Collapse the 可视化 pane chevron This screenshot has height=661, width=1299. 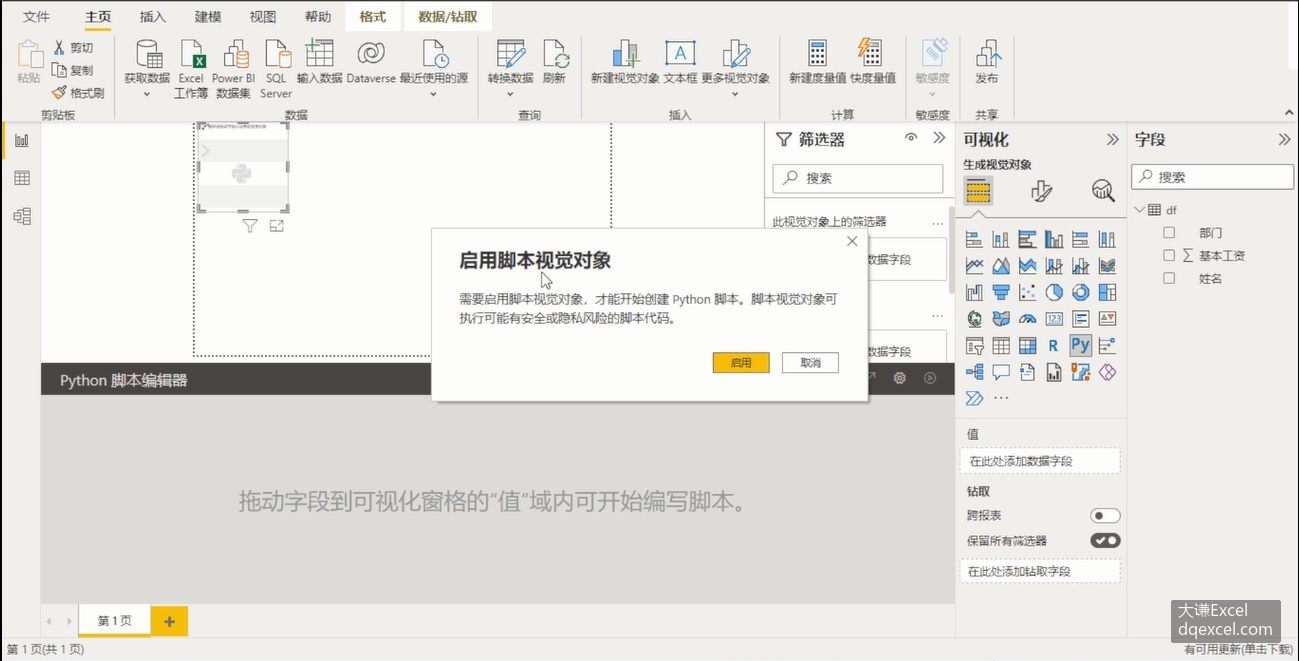coord(1112,139)
